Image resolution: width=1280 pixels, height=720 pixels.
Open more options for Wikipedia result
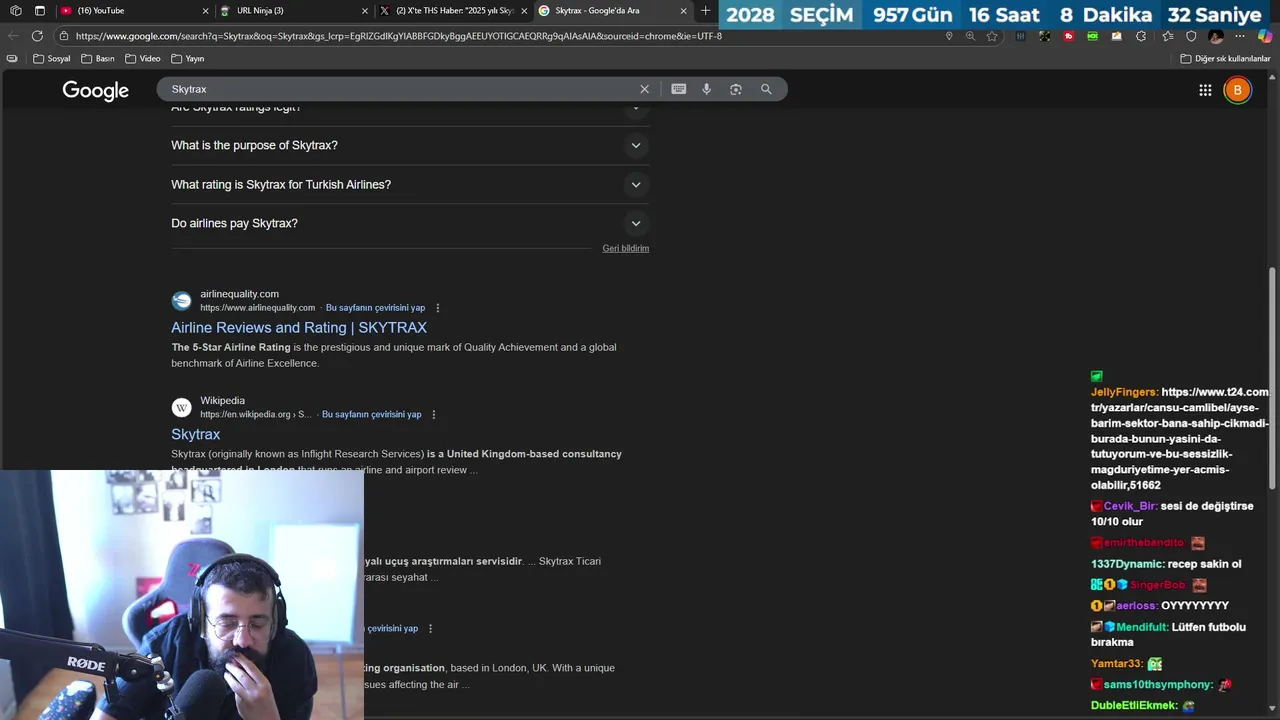pyautogui.click(x=433, y=414)
